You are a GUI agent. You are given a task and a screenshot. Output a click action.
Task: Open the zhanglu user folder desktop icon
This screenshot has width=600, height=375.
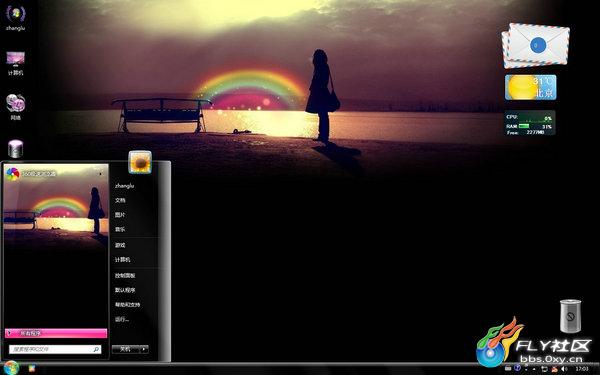tap(16, 17)
